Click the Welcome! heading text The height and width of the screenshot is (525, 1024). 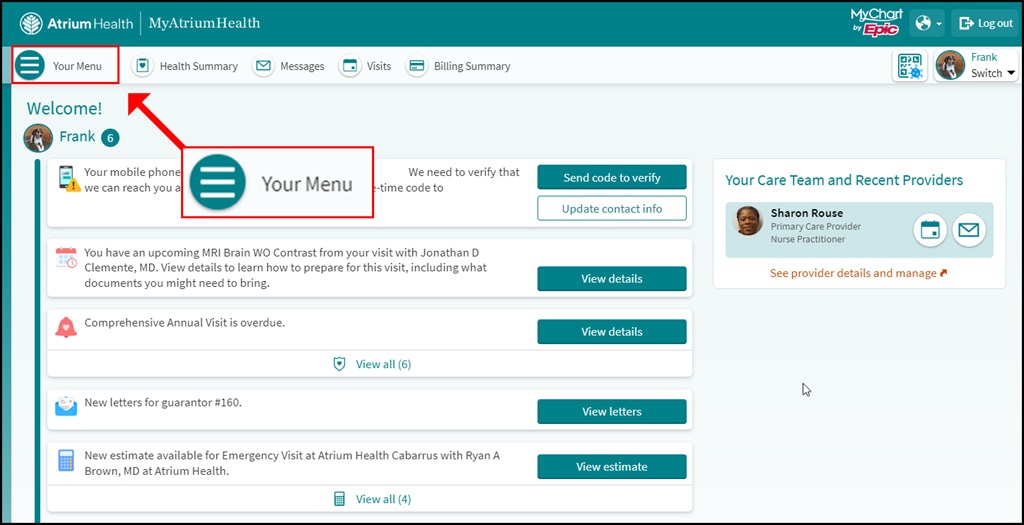pyautogui.click(x=65, y=108)
